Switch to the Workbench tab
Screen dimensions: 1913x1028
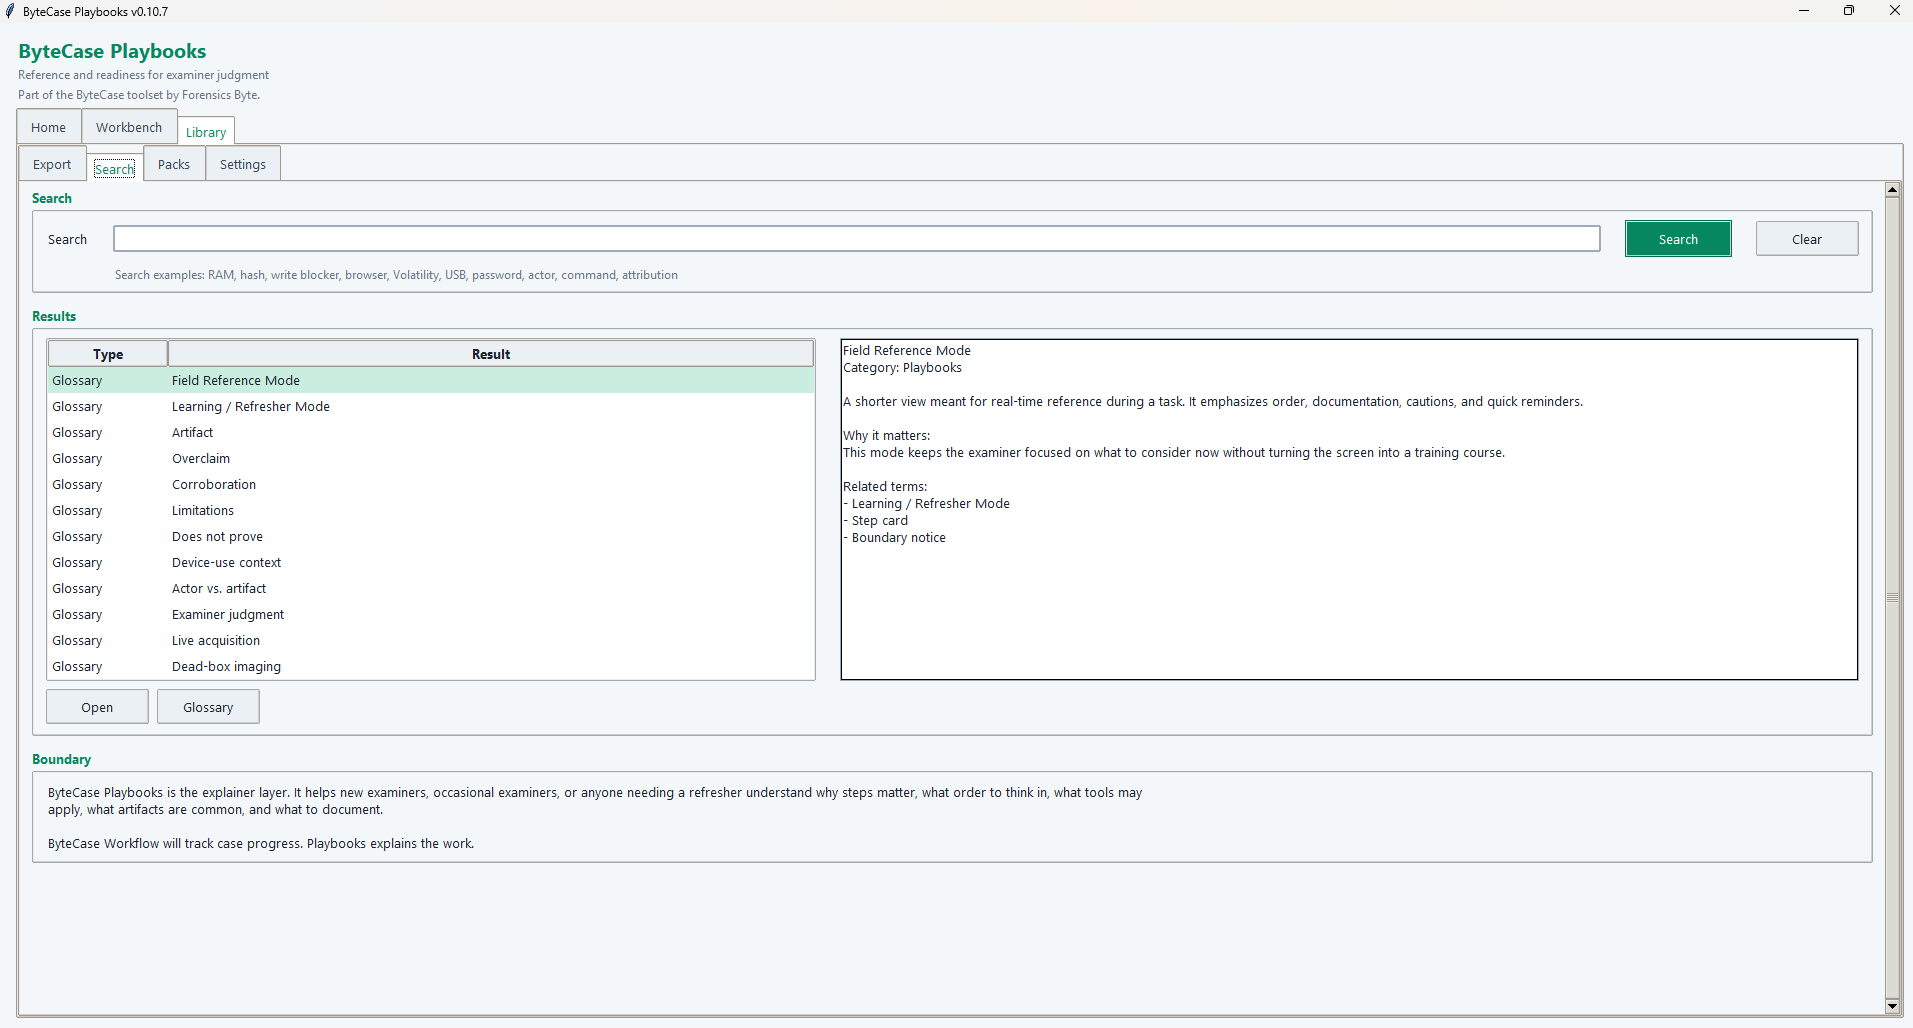point(129,127)
